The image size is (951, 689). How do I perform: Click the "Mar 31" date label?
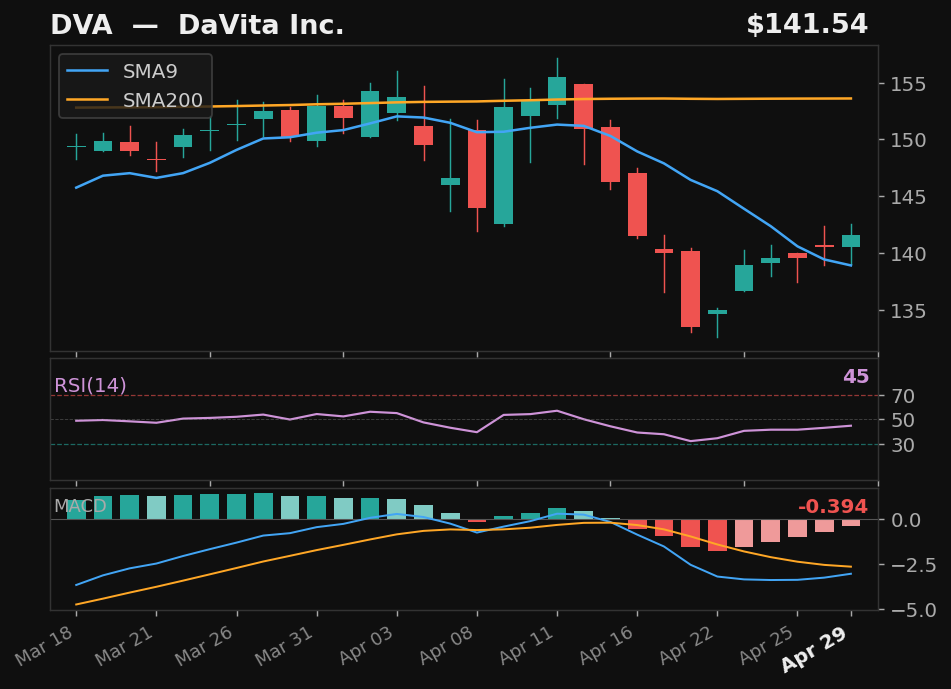[284, 645]
